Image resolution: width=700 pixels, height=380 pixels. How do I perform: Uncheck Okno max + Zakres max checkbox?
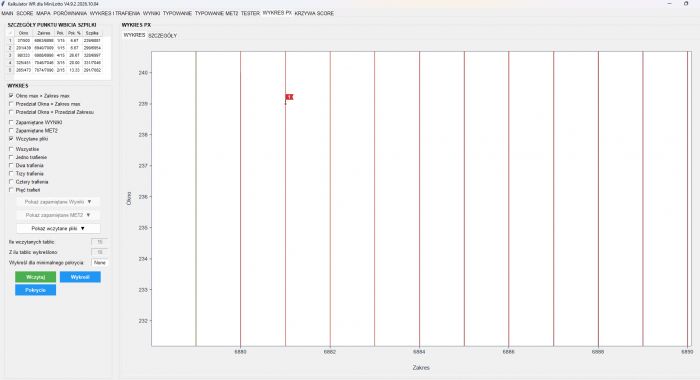[x=11, y=96]
